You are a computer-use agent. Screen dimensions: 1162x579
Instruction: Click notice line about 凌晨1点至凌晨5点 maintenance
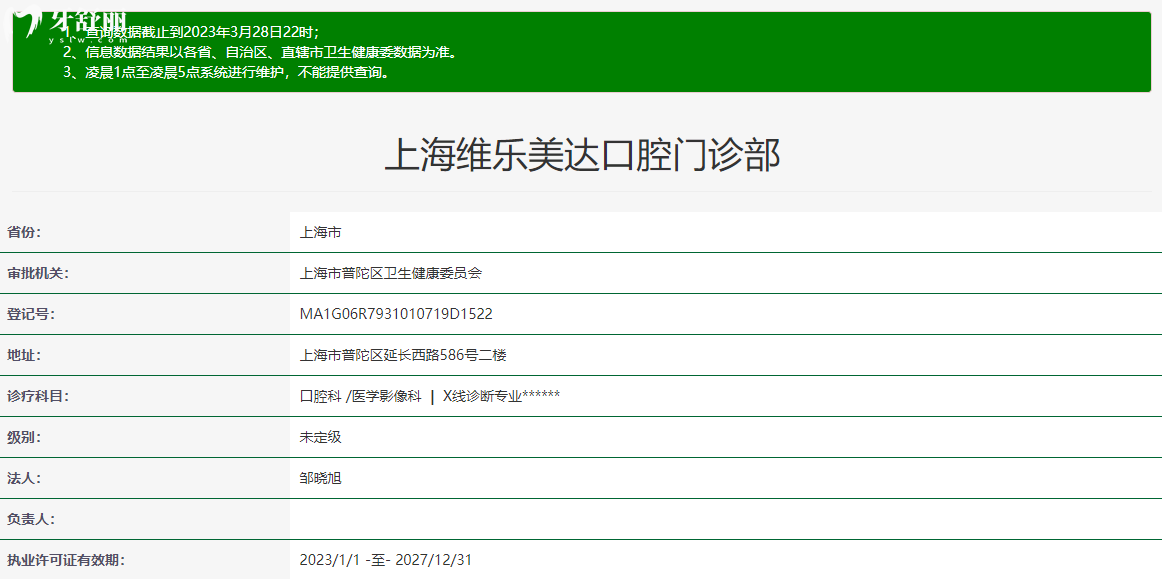coord(227,73)
